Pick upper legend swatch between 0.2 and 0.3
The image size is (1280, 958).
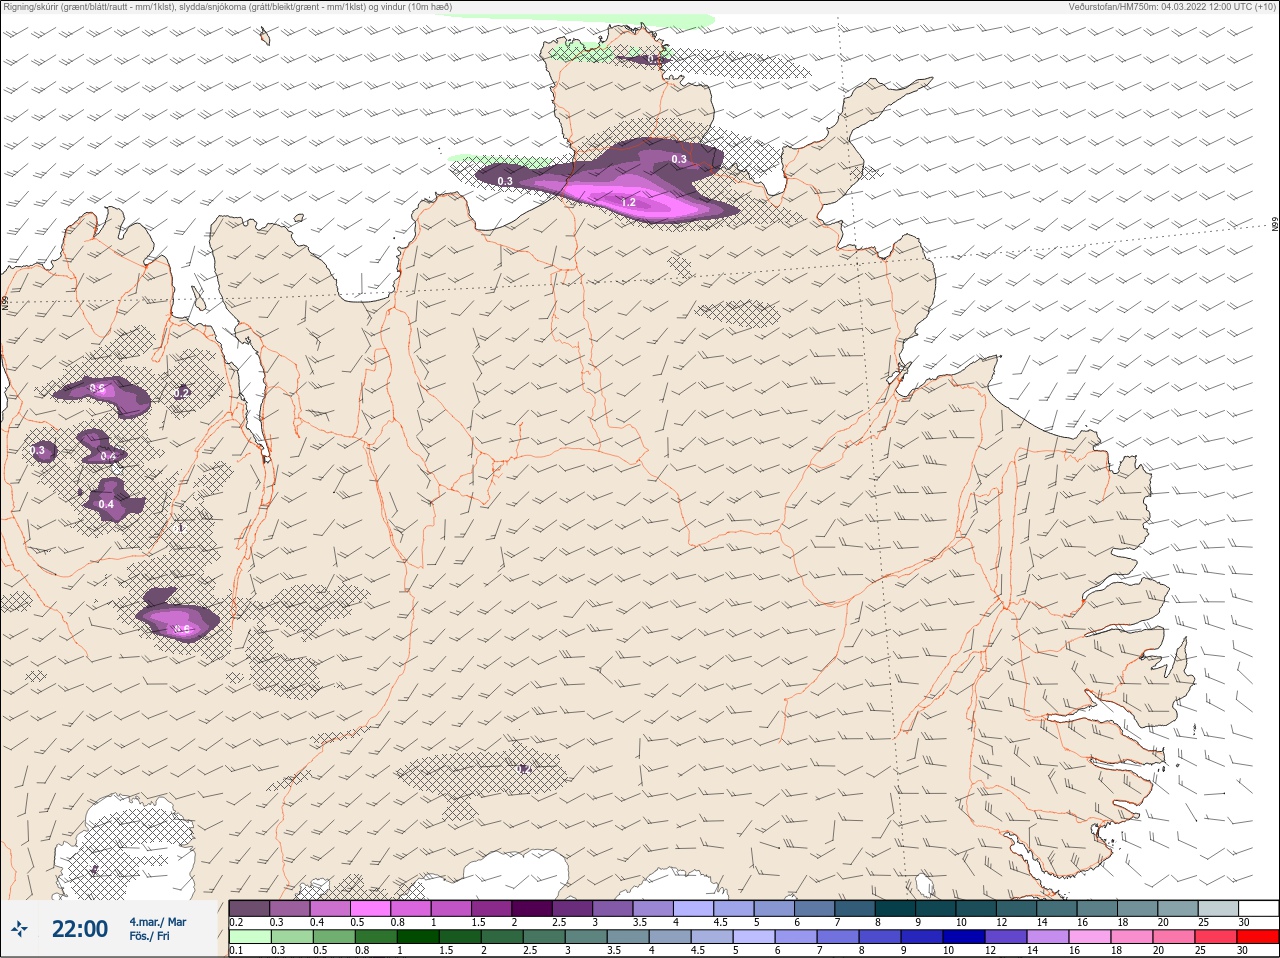(x=250, y=908)
